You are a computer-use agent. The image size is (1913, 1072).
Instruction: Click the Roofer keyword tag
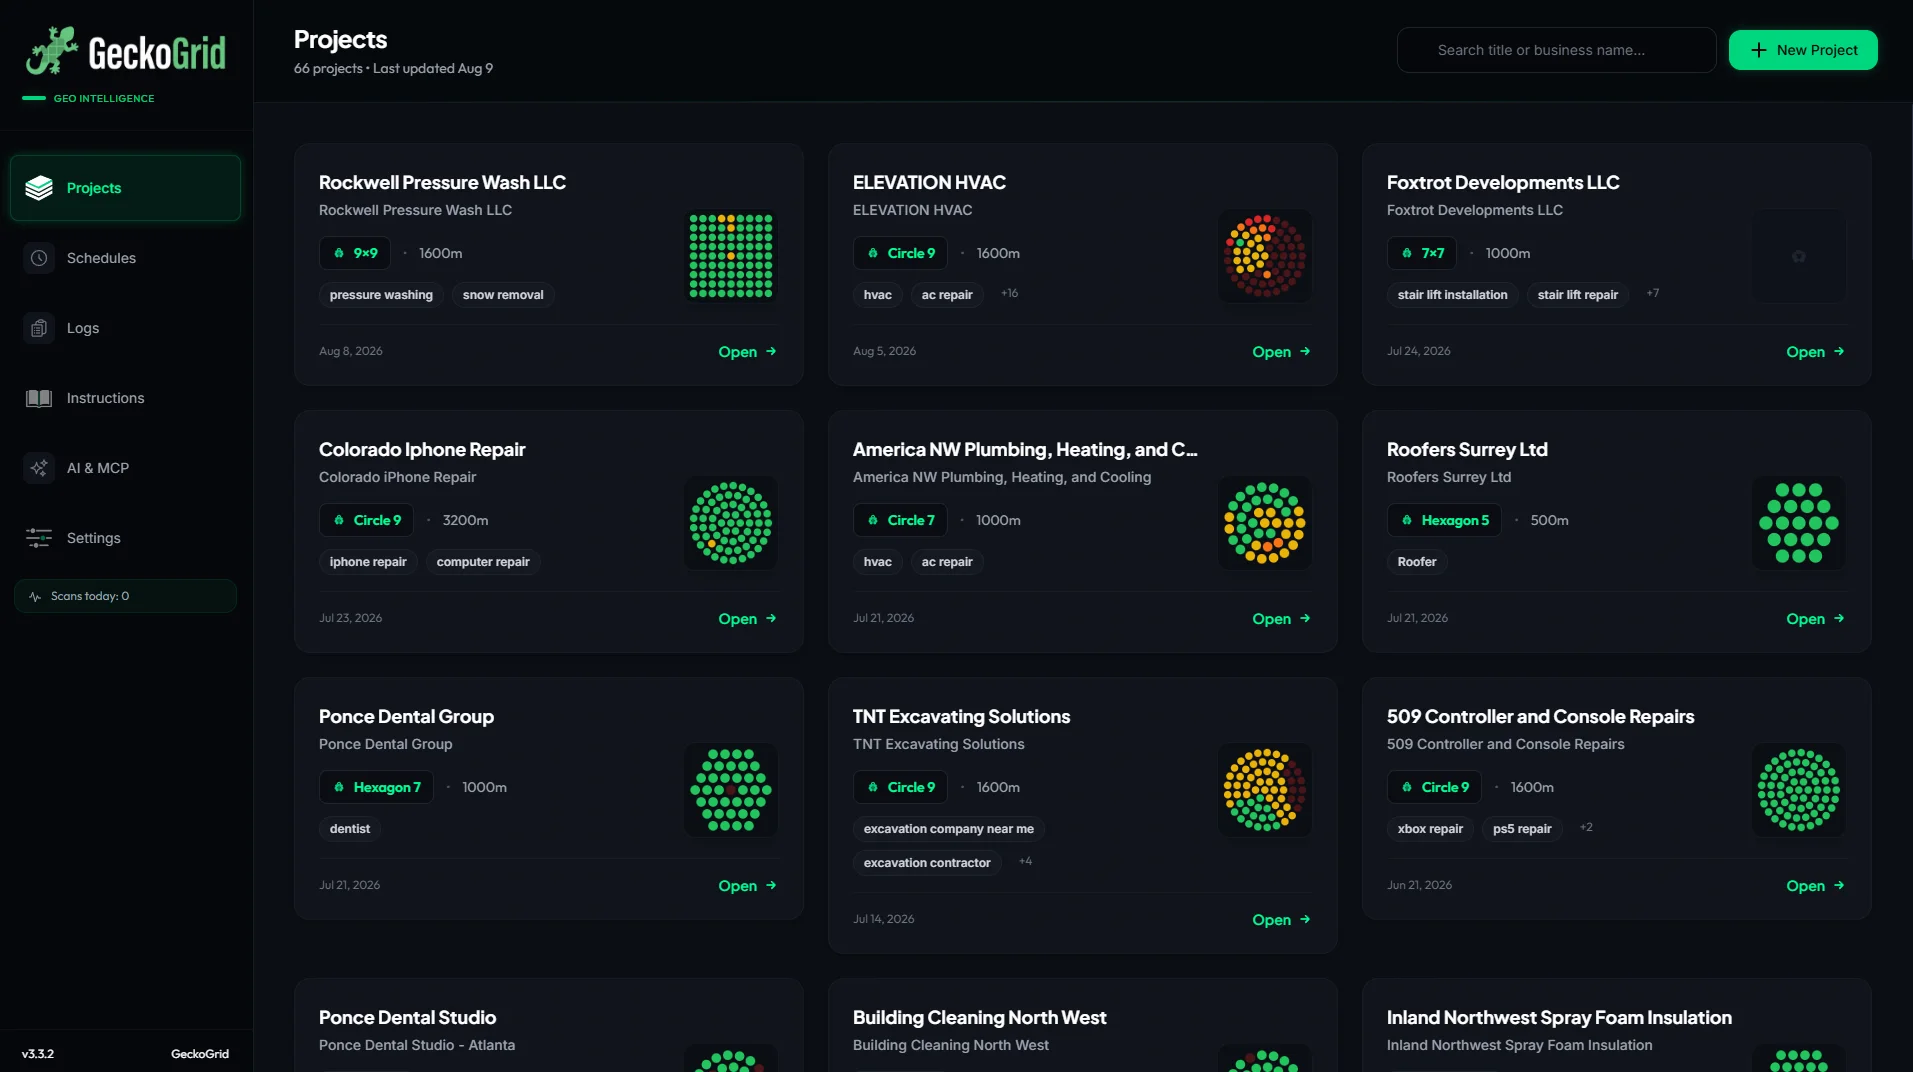[1417, 562]
